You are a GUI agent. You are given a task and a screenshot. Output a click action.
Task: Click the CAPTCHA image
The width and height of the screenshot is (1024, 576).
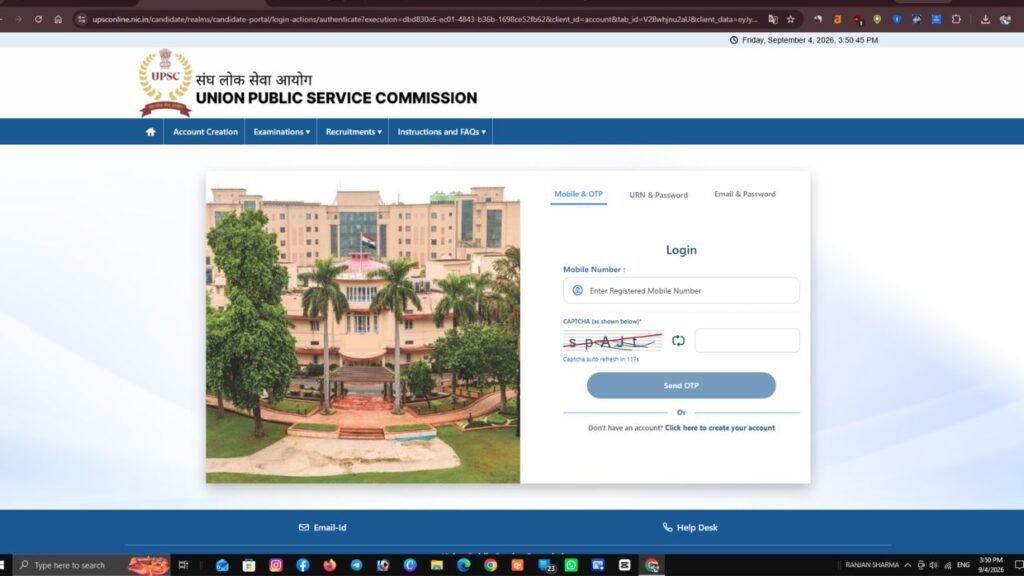pyautogui.click(x=613, y=342)
